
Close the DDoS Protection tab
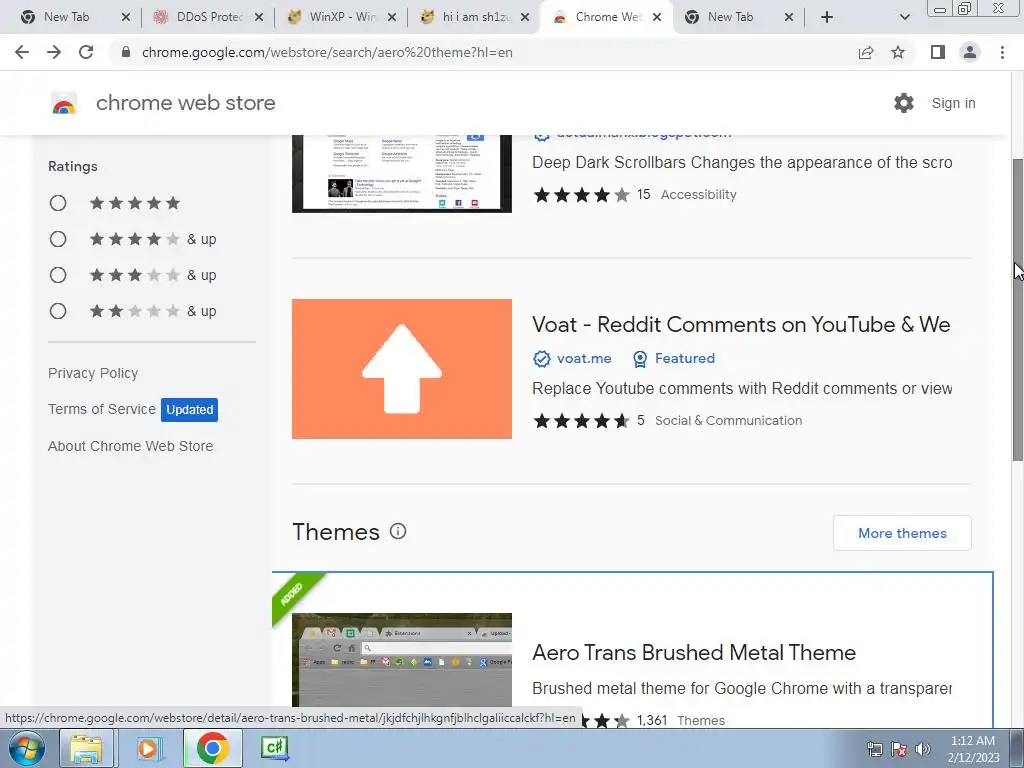(259, 17)
